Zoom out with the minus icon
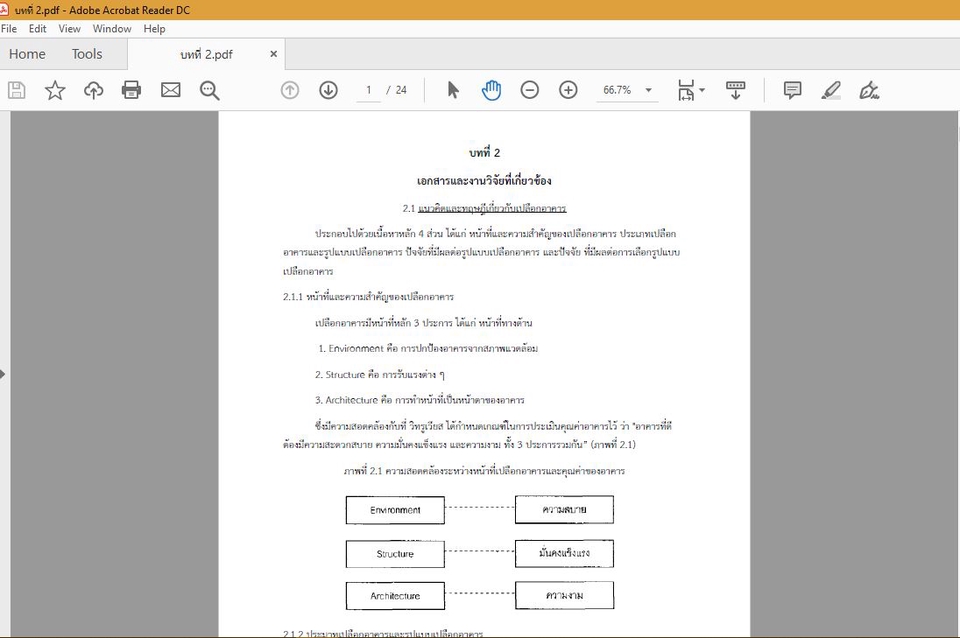Image resolution: width=960 pixels, height=638 pixels. pyautogui.click(x=530, y=90)
